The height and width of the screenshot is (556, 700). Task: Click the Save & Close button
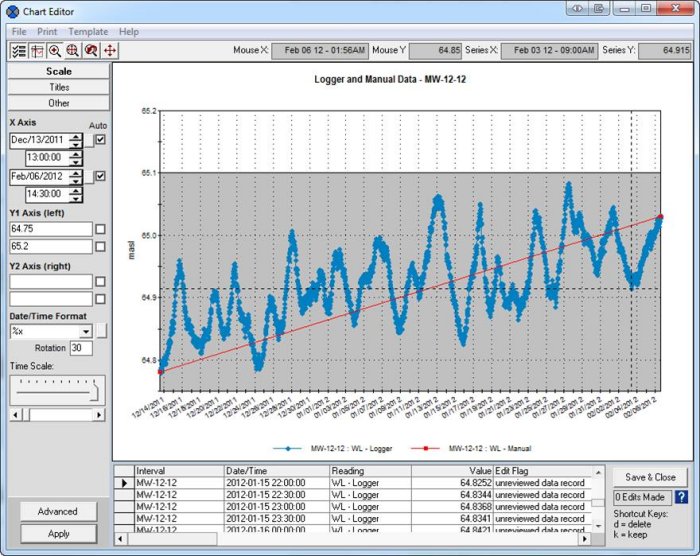(x=650, y=477)
